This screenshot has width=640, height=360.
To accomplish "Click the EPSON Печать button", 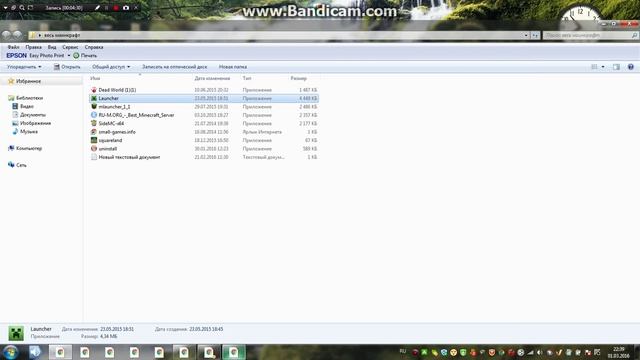I will click(85, 56).
